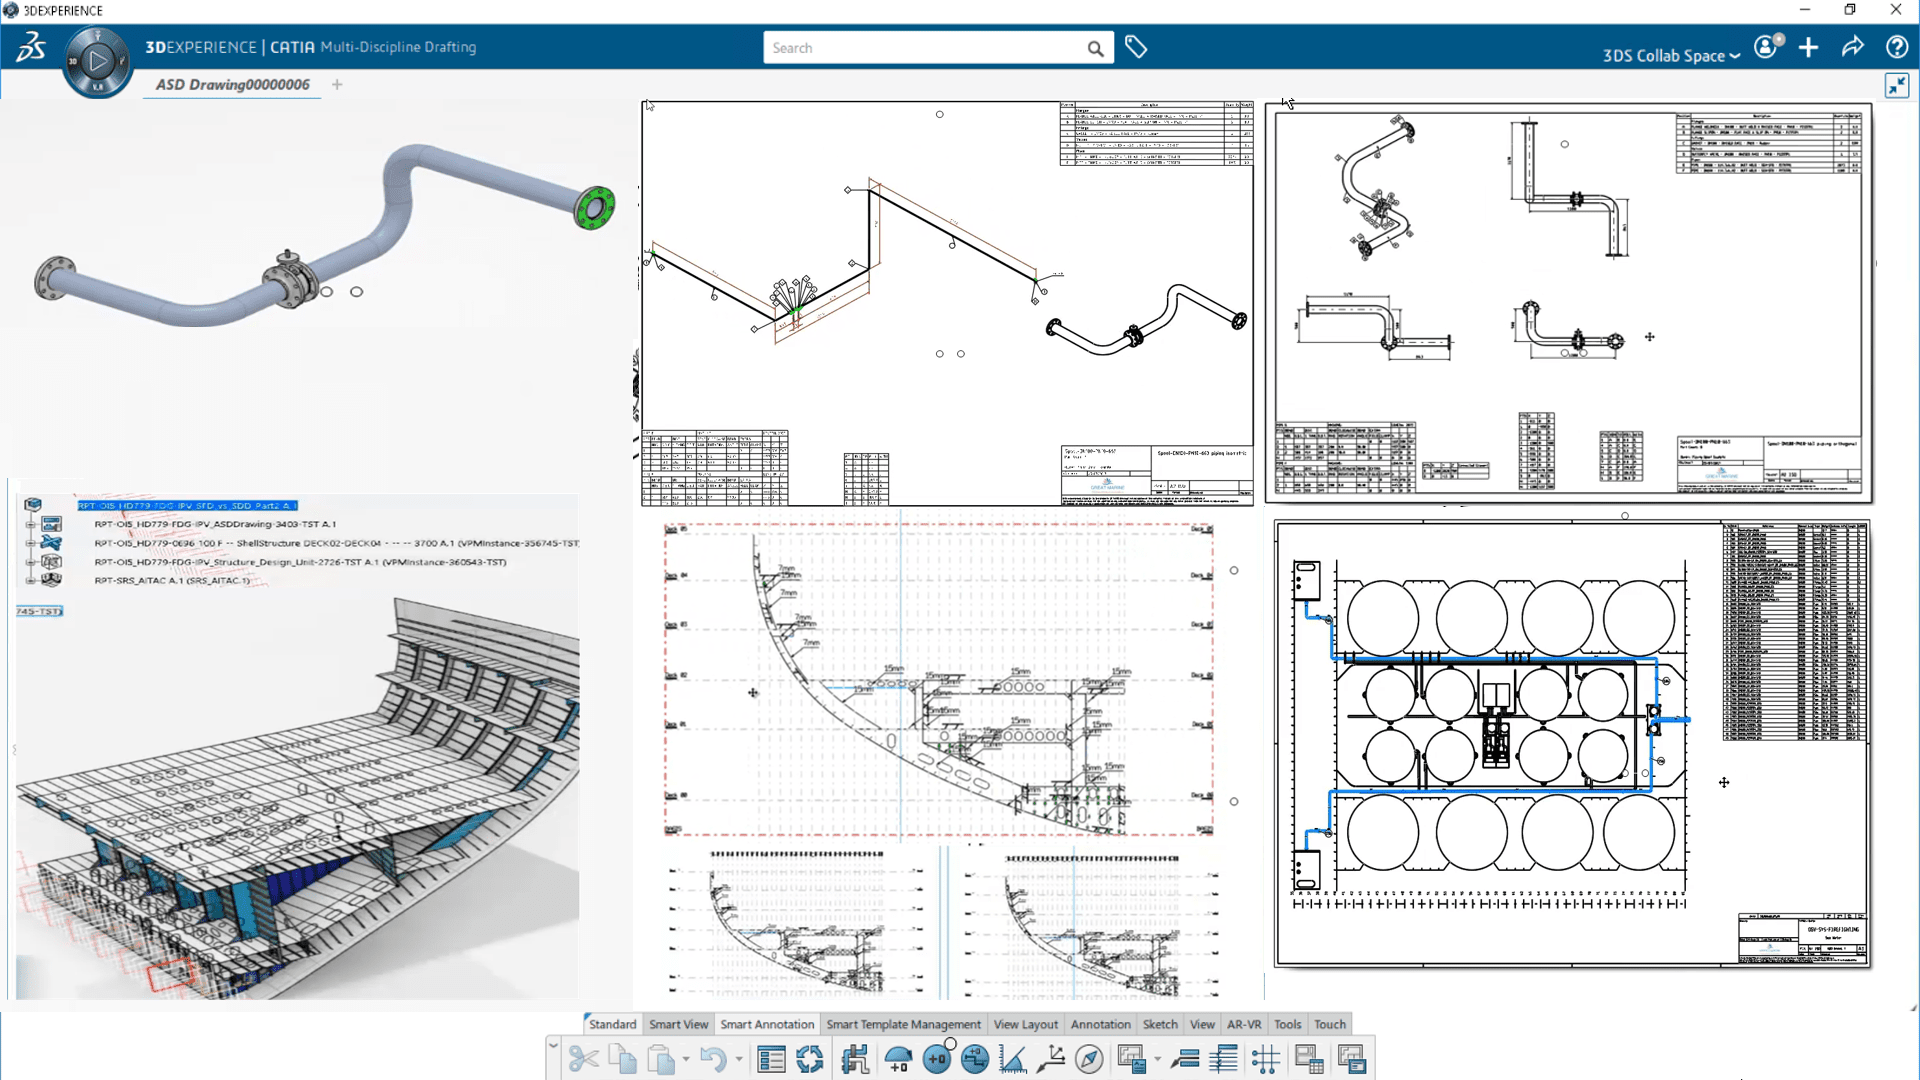Toggle the action bar collapse chevron
This screenshot has width=1920, height=1080.
point(553,1045)
